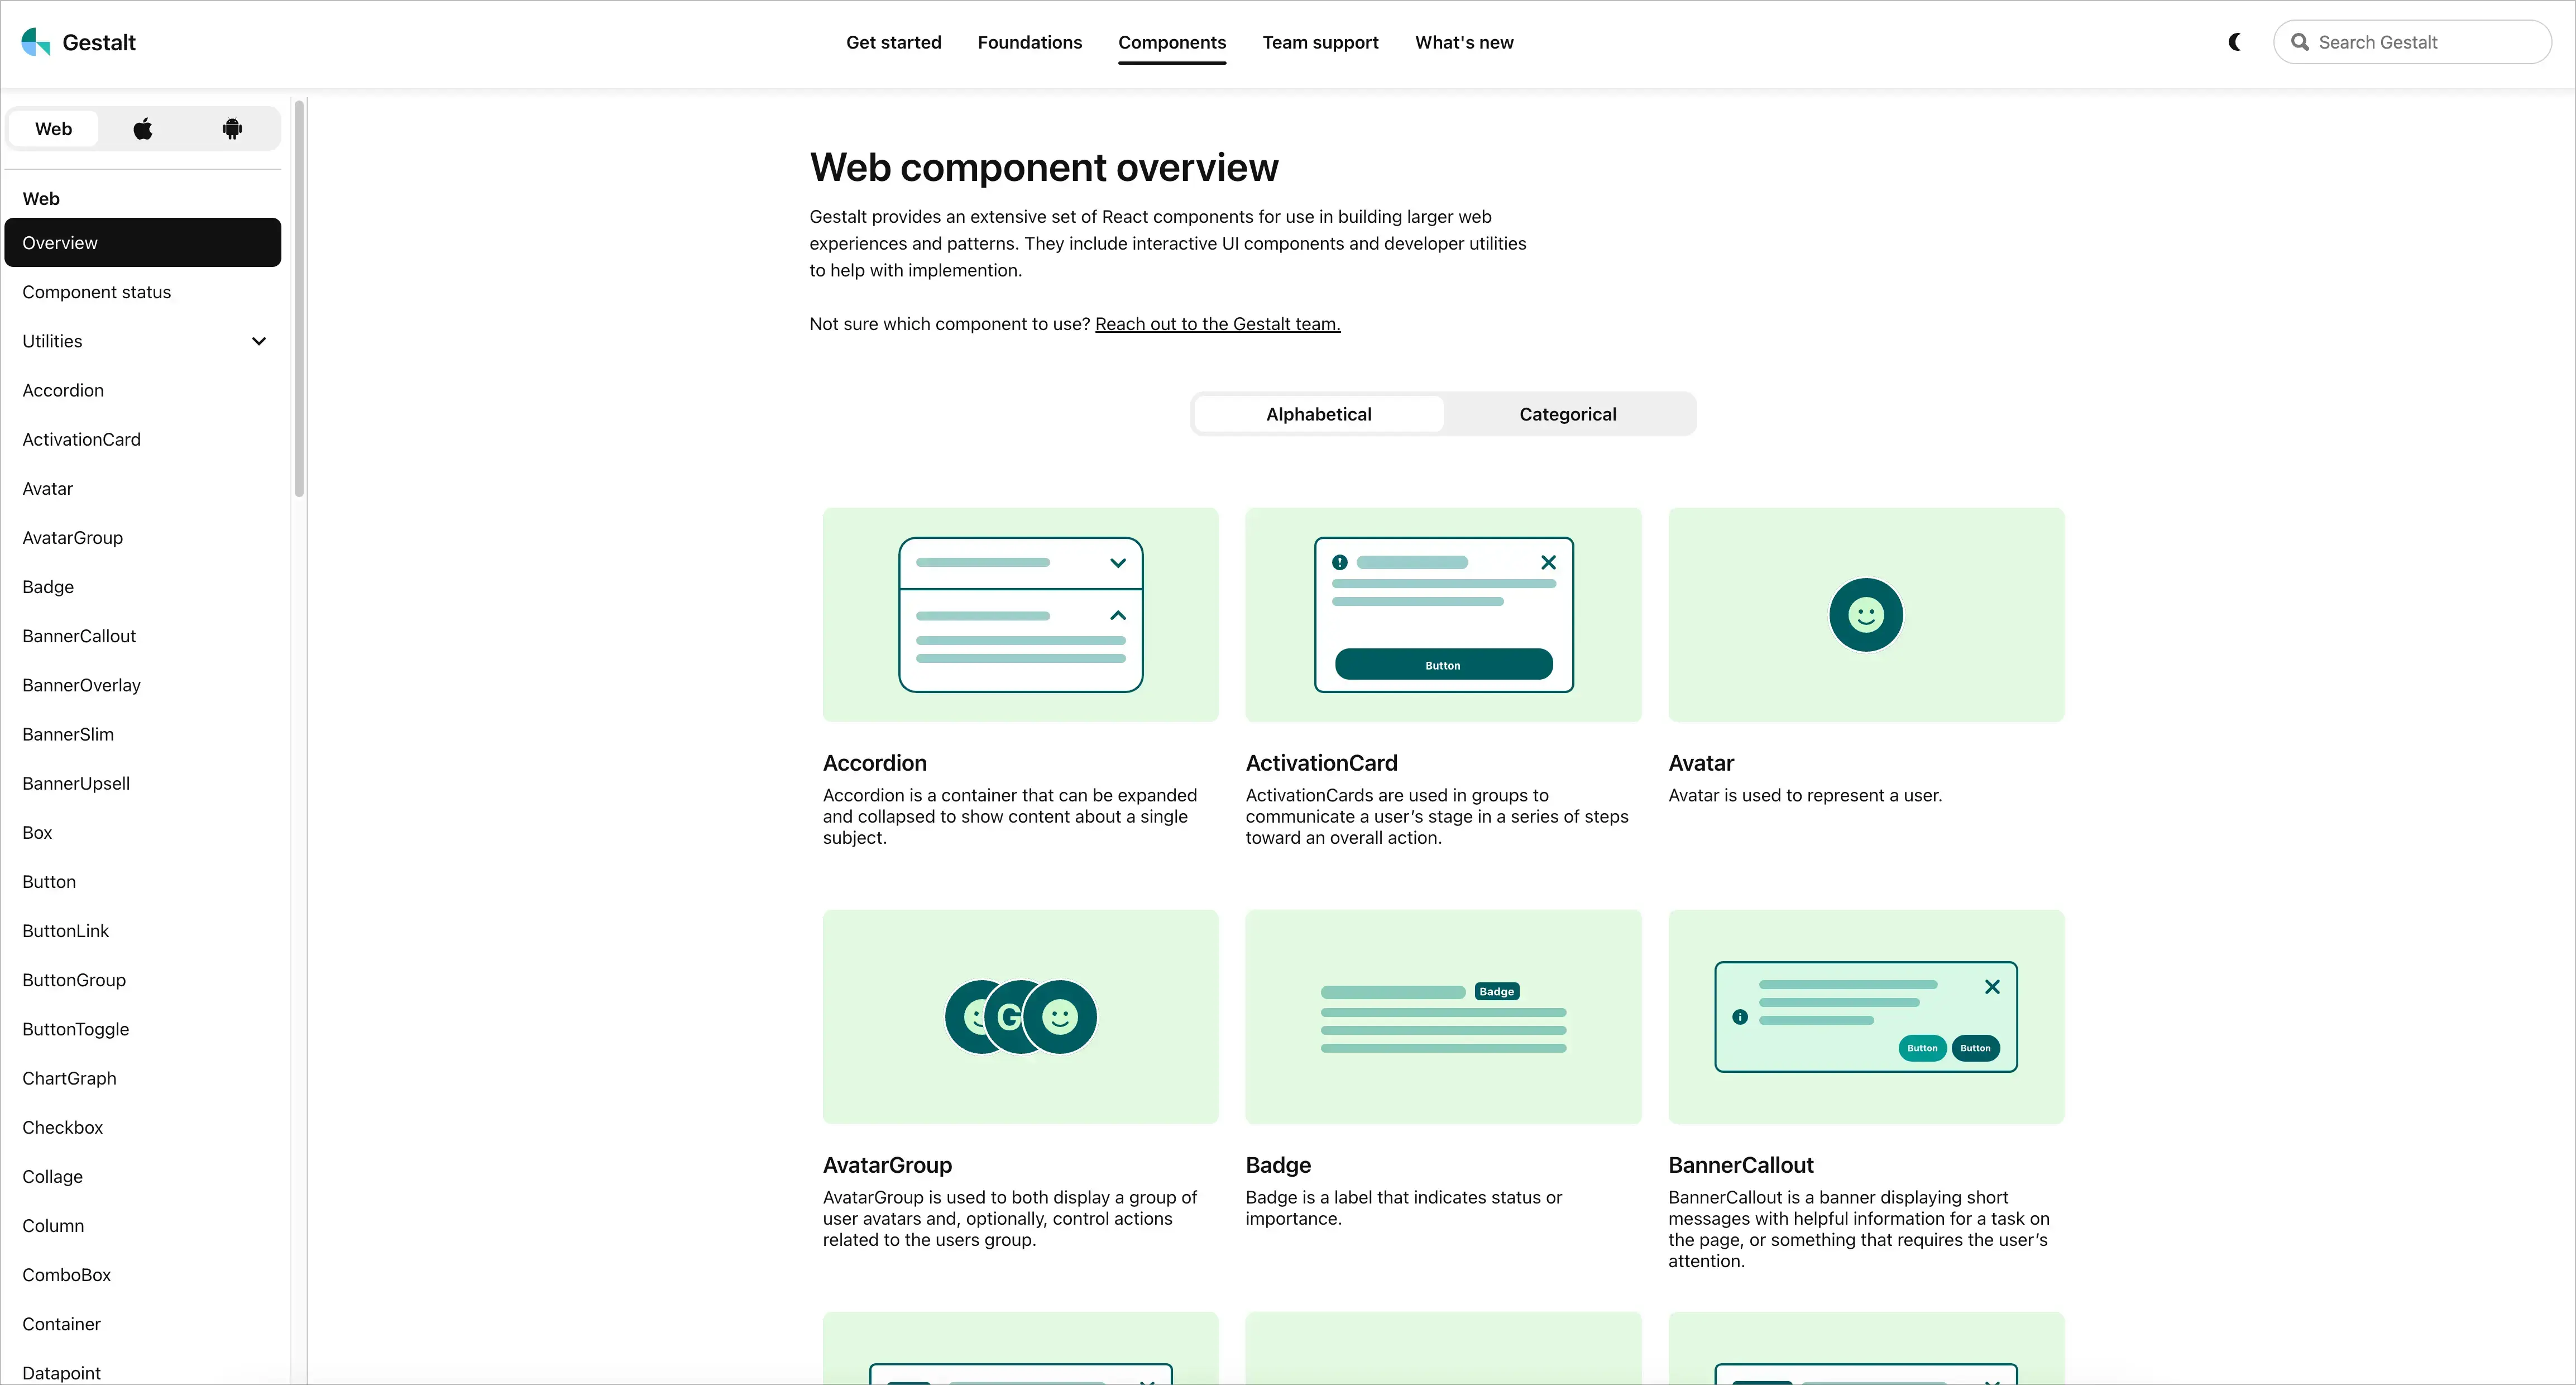This screenshot has width=2576, height=1385.
Task: Click the Accordion card title
Action: [x=875, y=763]
